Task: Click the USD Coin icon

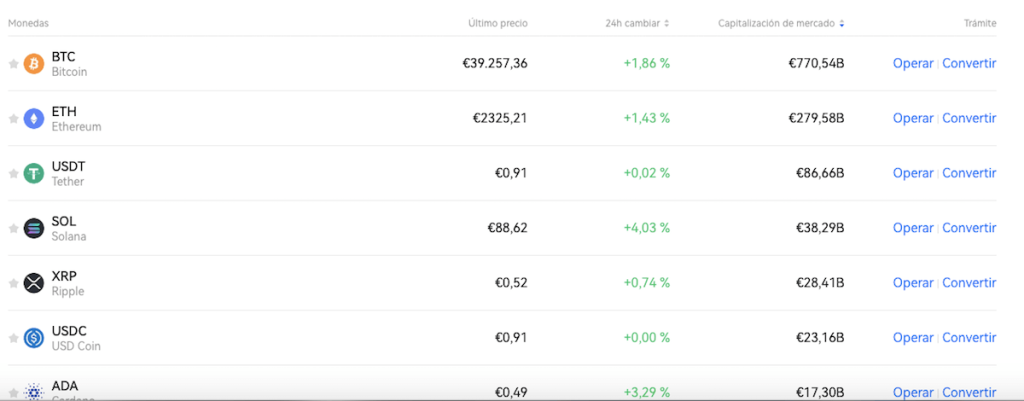Action: (x=34, y=338)
